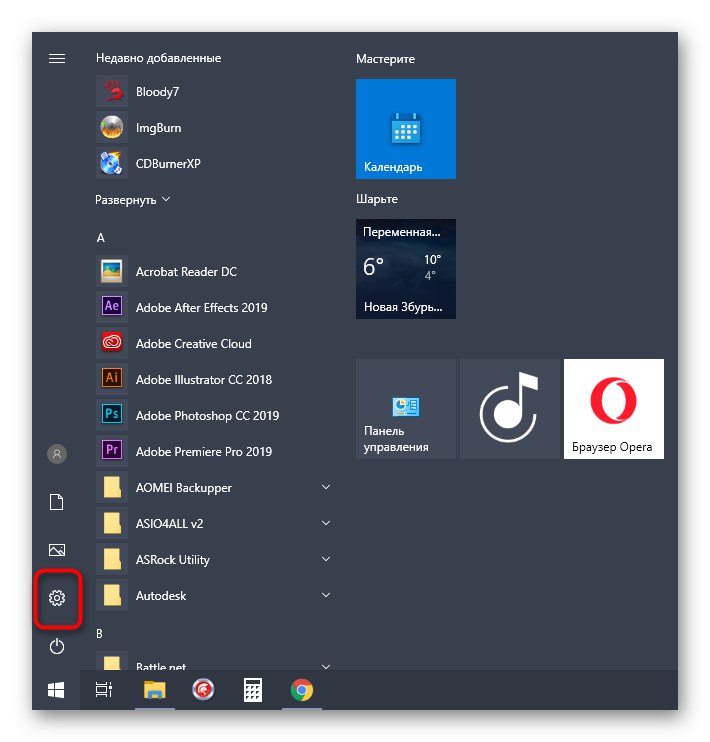Screen dimensions: 710x742
Task: Expand the Развернуть recently added list
Action: pos(133,200)
